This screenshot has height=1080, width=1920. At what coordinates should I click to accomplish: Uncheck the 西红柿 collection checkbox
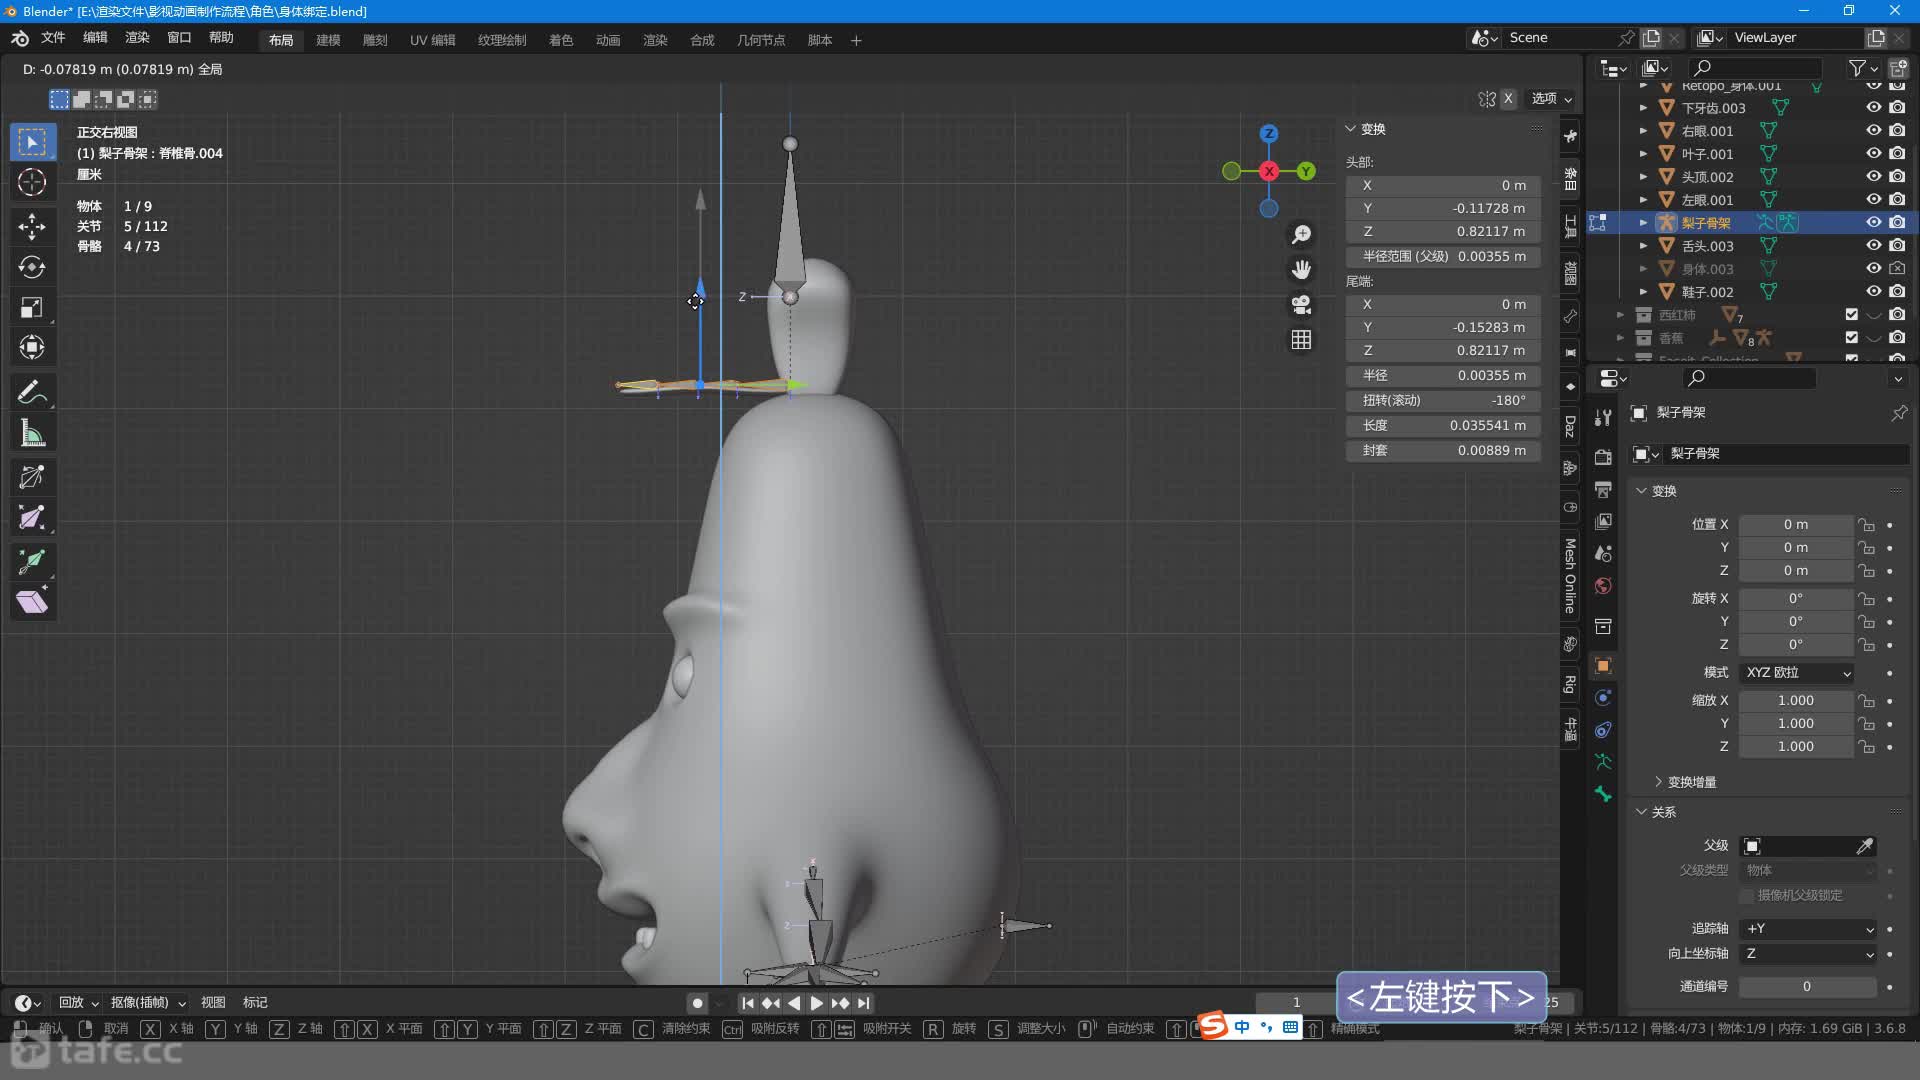tap(1852, 314)
